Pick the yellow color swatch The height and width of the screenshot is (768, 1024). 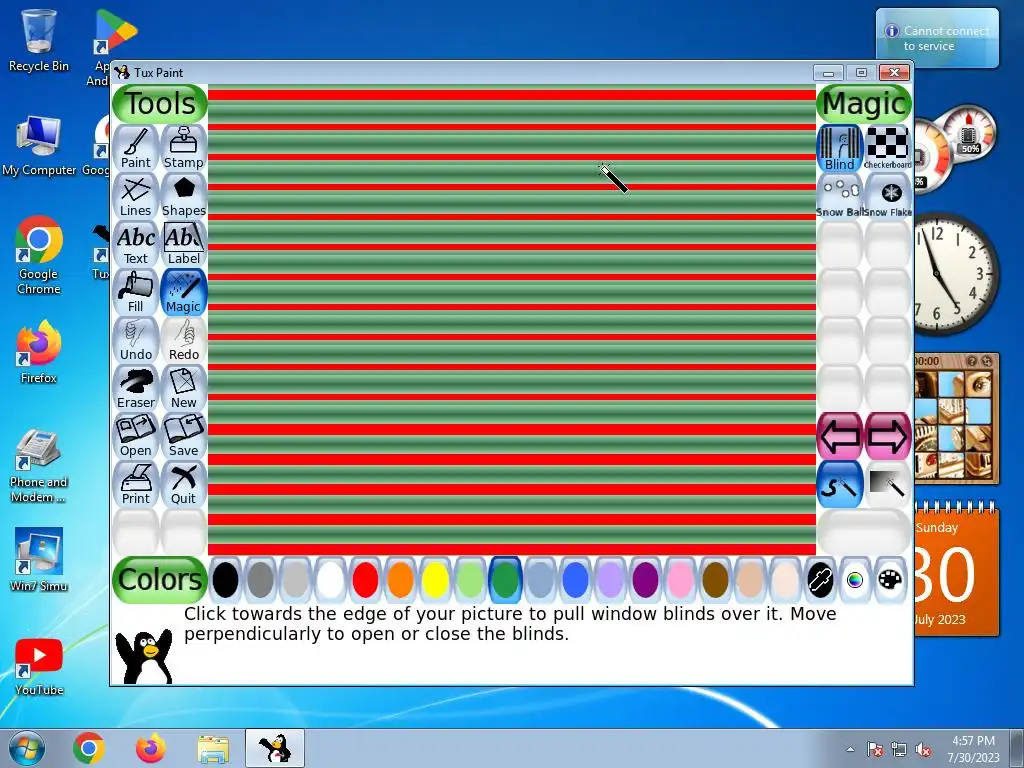pyautogui.click(x=436, y=579)
